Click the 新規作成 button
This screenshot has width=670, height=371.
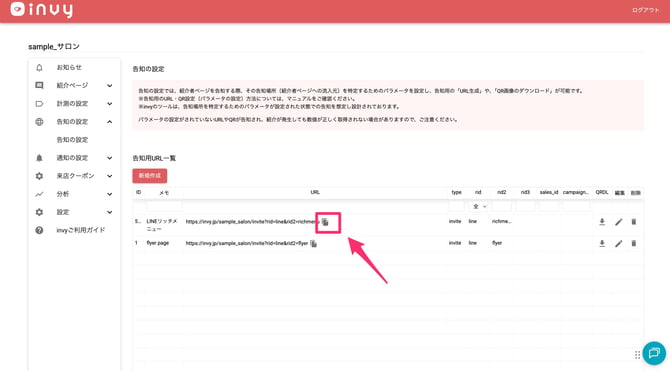[150, 176]
